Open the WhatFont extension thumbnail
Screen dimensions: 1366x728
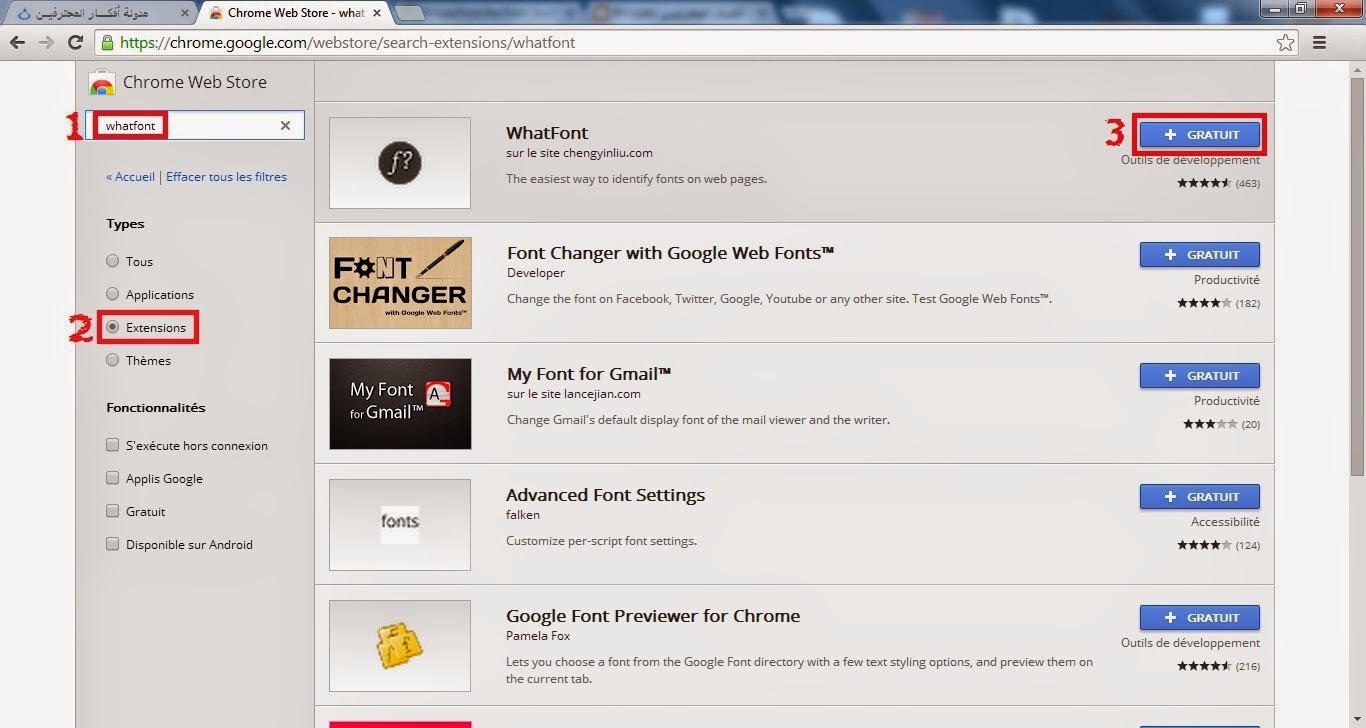[x=400, y=163]
